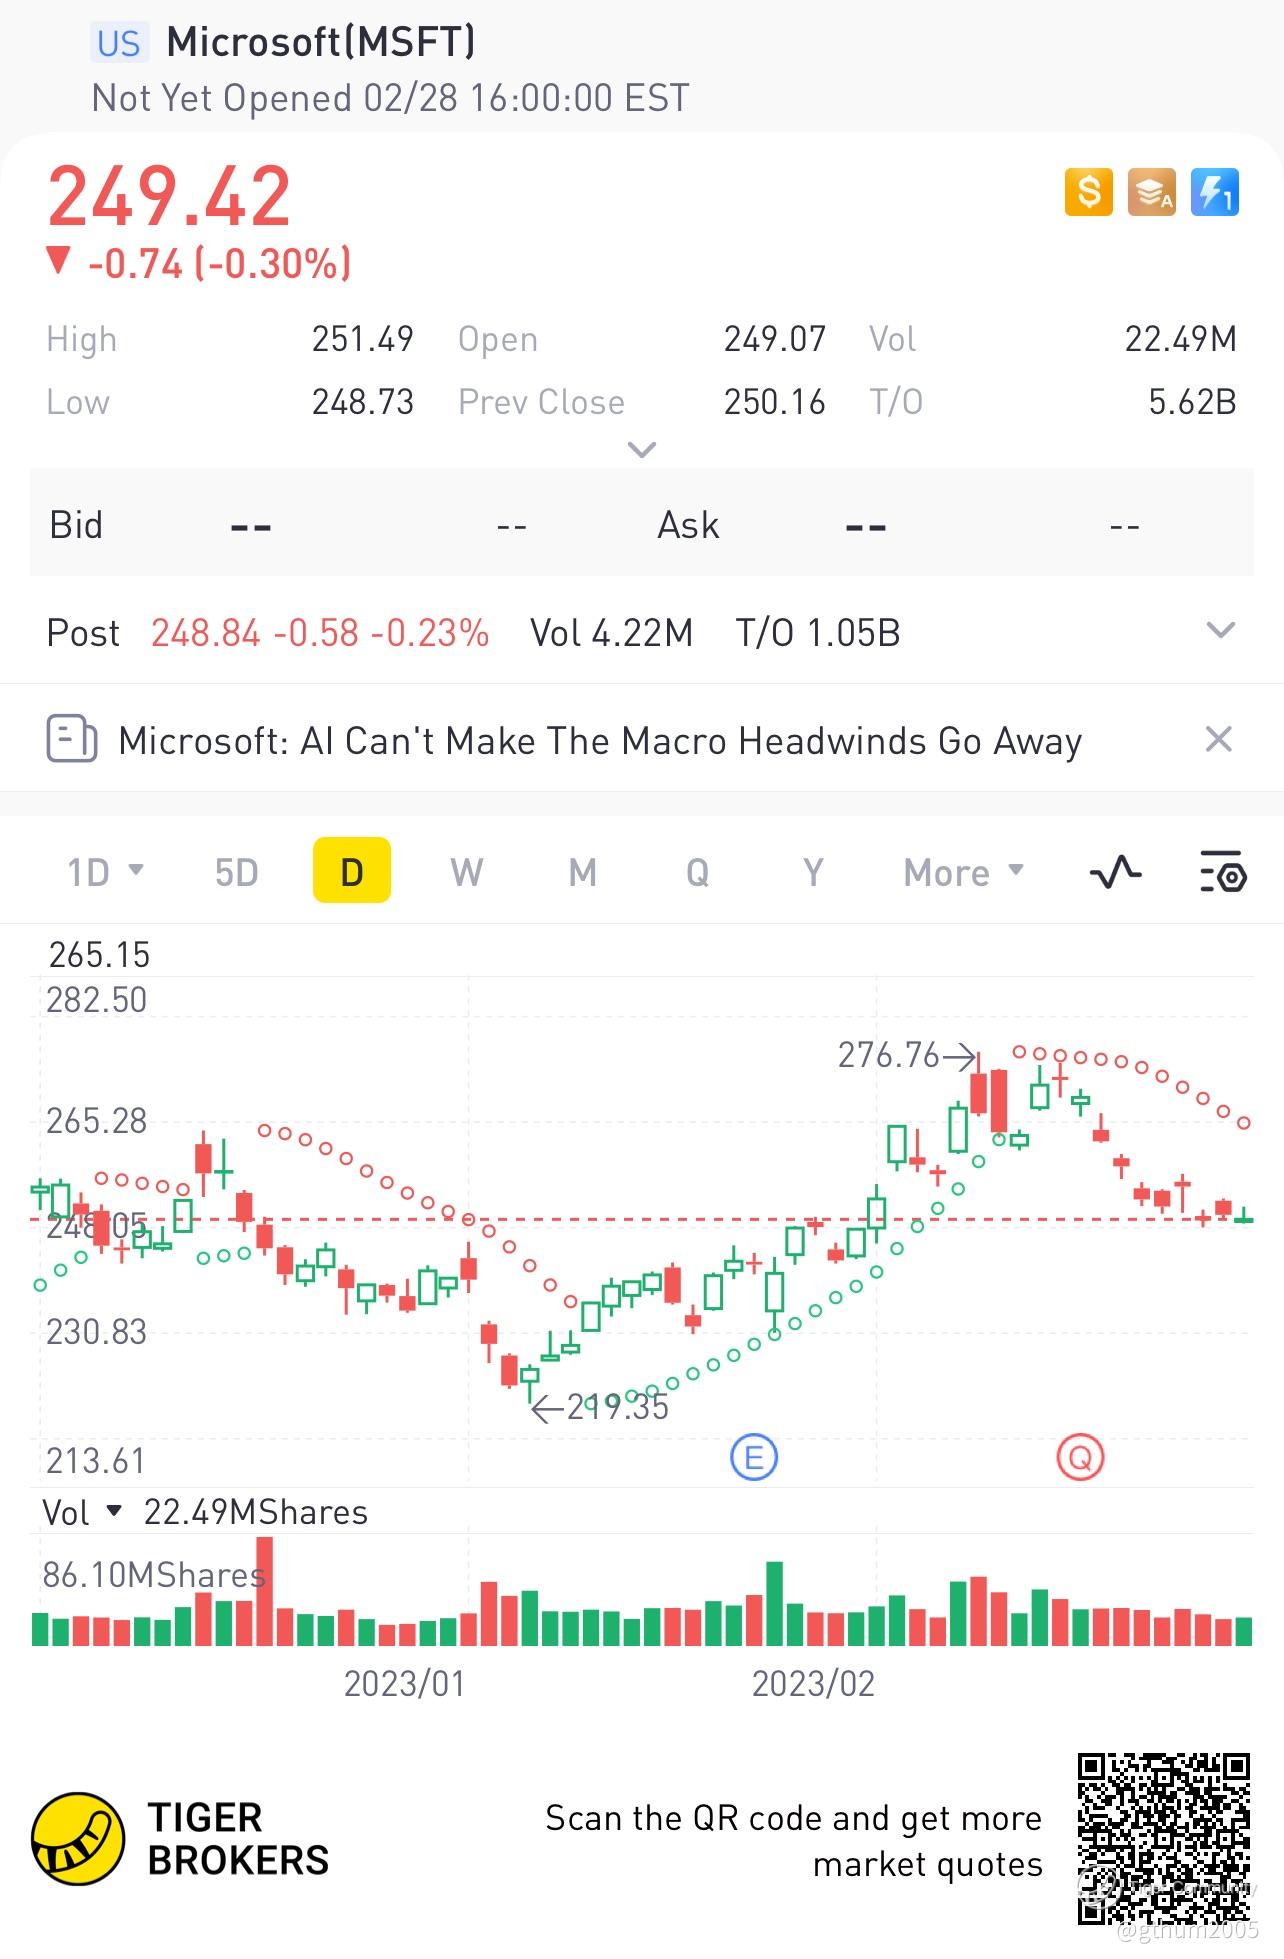Expand more quote details chevron
This screenshot has height=1959, width=1284.
point(641,449)
